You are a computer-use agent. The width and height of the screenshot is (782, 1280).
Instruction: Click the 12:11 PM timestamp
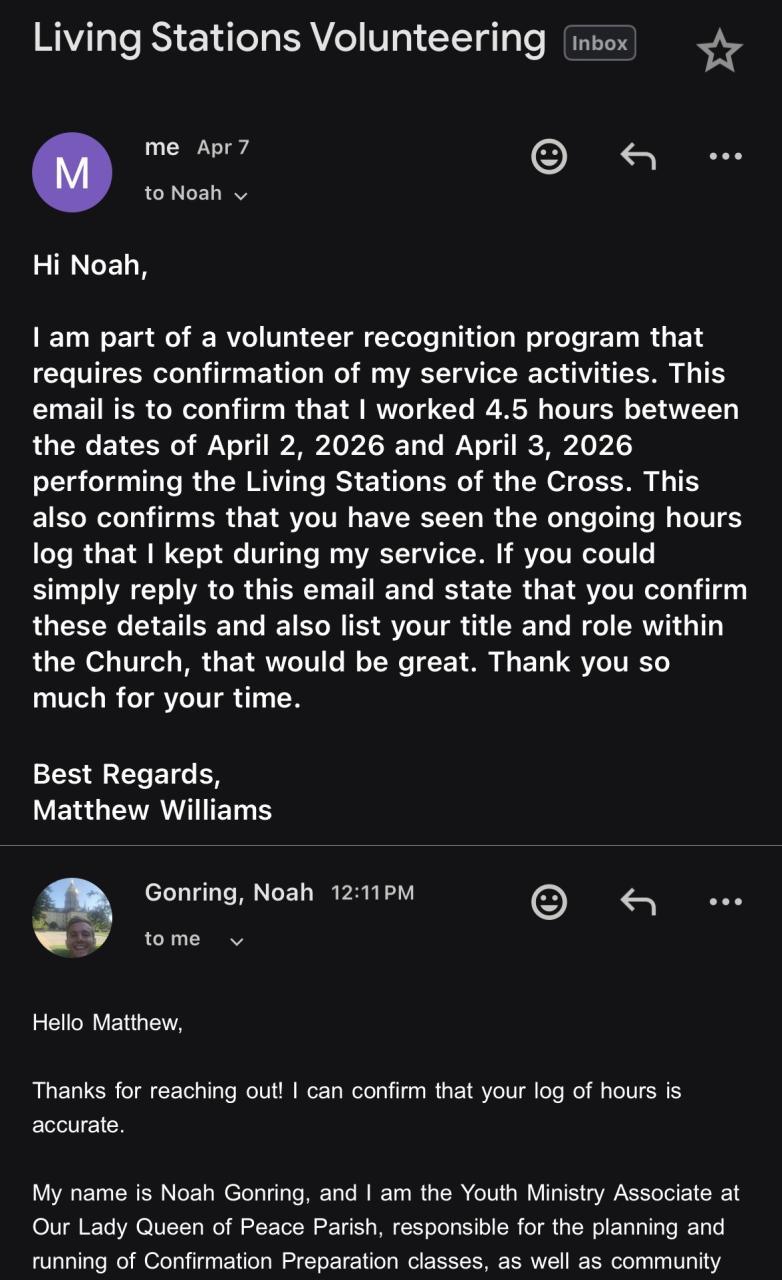[x=372, y=893]
